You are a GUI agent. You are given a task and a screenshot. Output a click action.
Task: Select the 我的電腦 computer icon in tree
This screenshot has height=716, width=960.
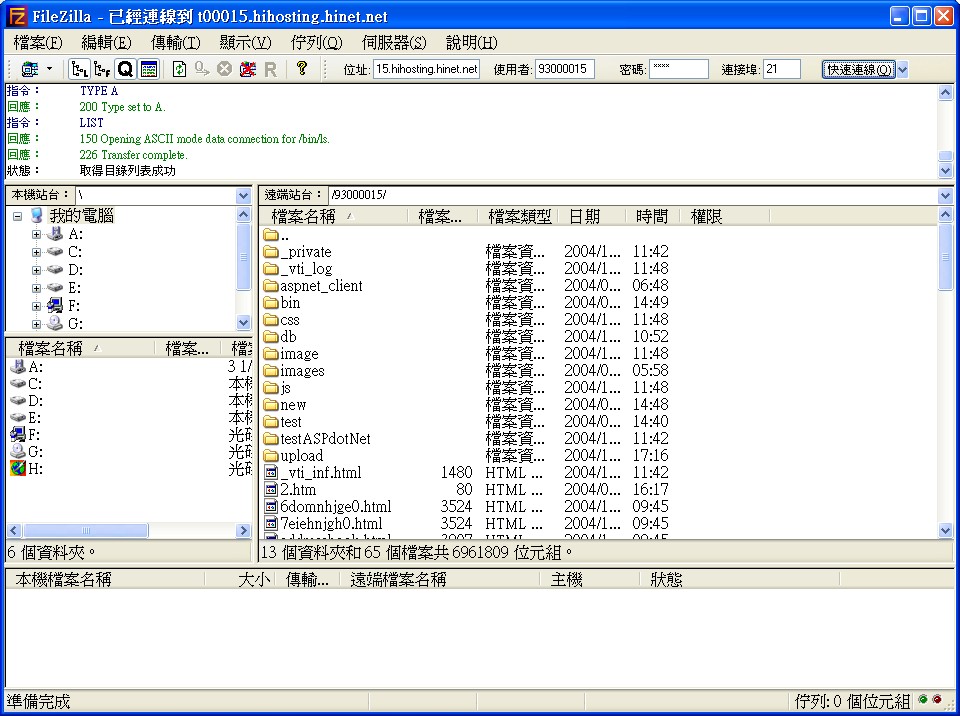tap(37, 216)
